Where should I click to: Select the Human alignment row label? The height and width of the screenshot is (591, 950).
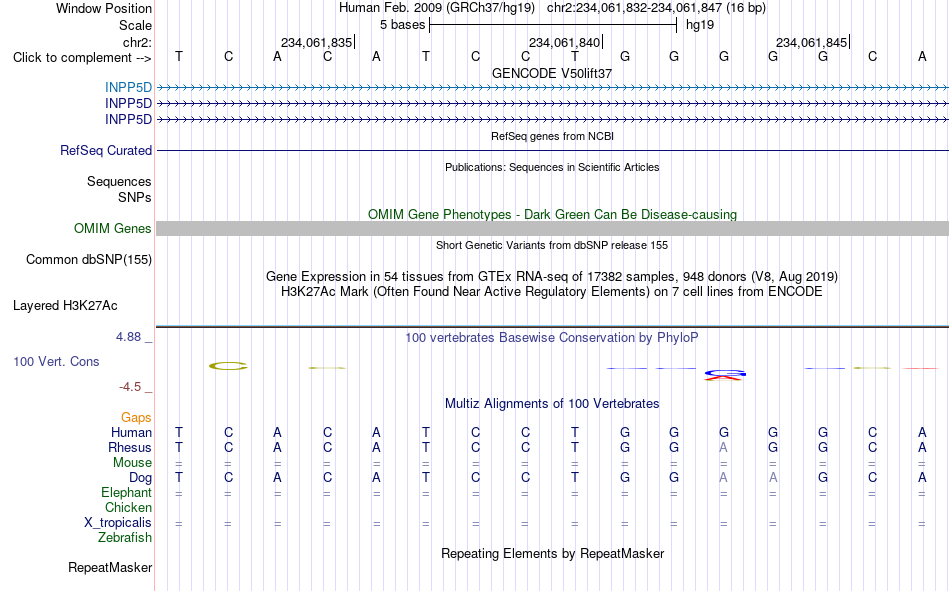coord(131,432)
